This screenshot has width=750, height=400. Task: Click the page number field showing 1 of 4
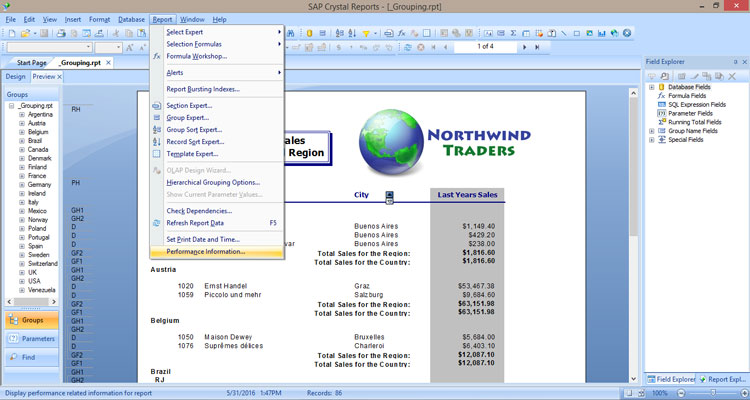click(485, 47)
